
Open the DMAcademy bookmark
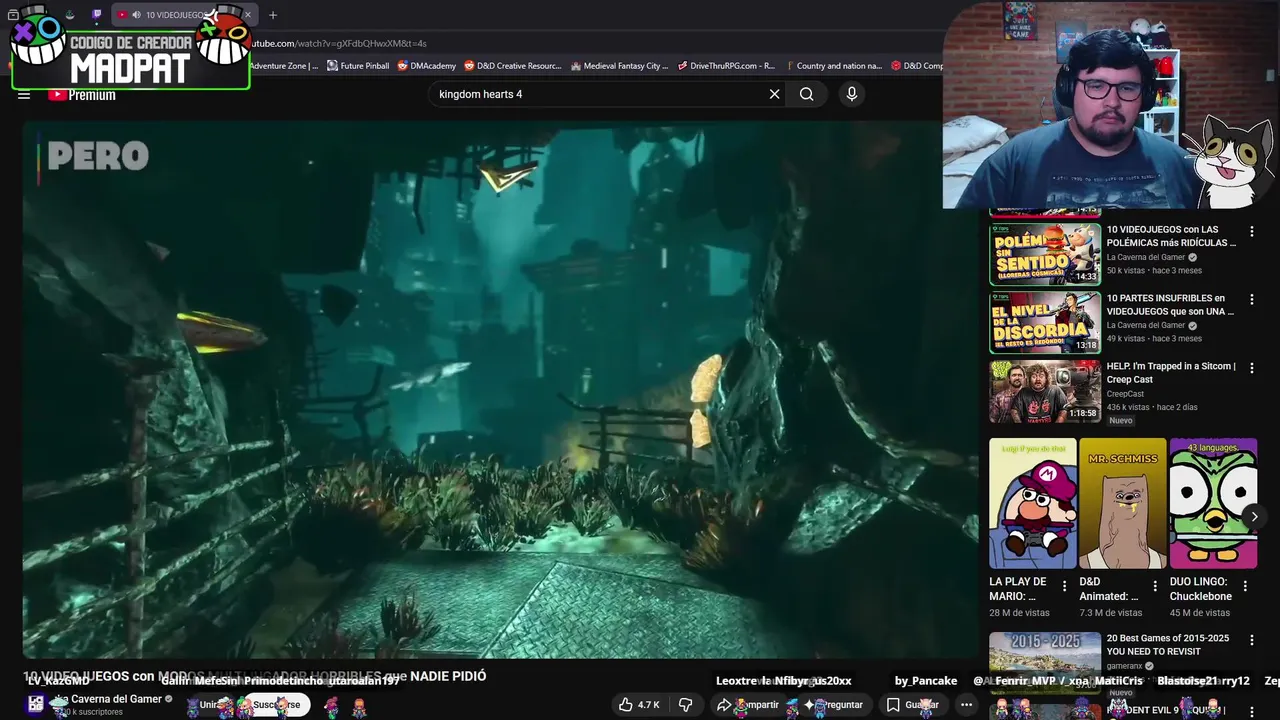pyautogui.click(x=427, y=66)
